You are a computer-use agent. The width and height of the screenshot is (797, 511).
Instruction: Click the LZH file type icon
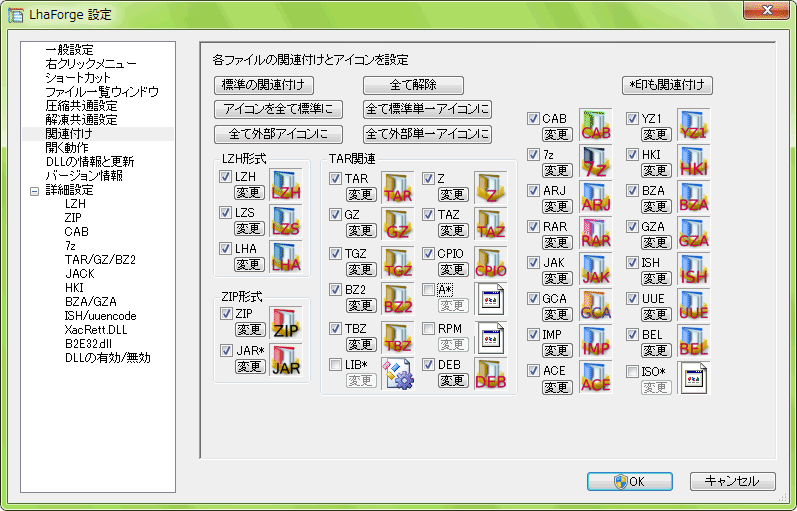click(x=286, y=185)
